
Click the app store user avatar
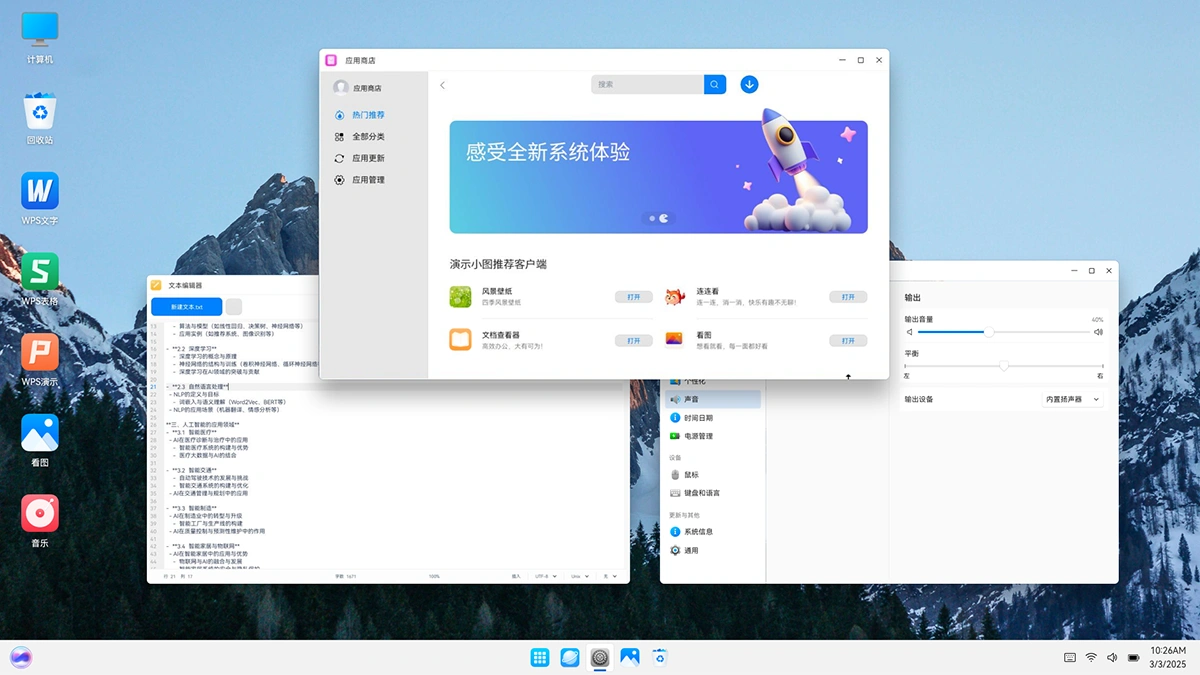341,88
